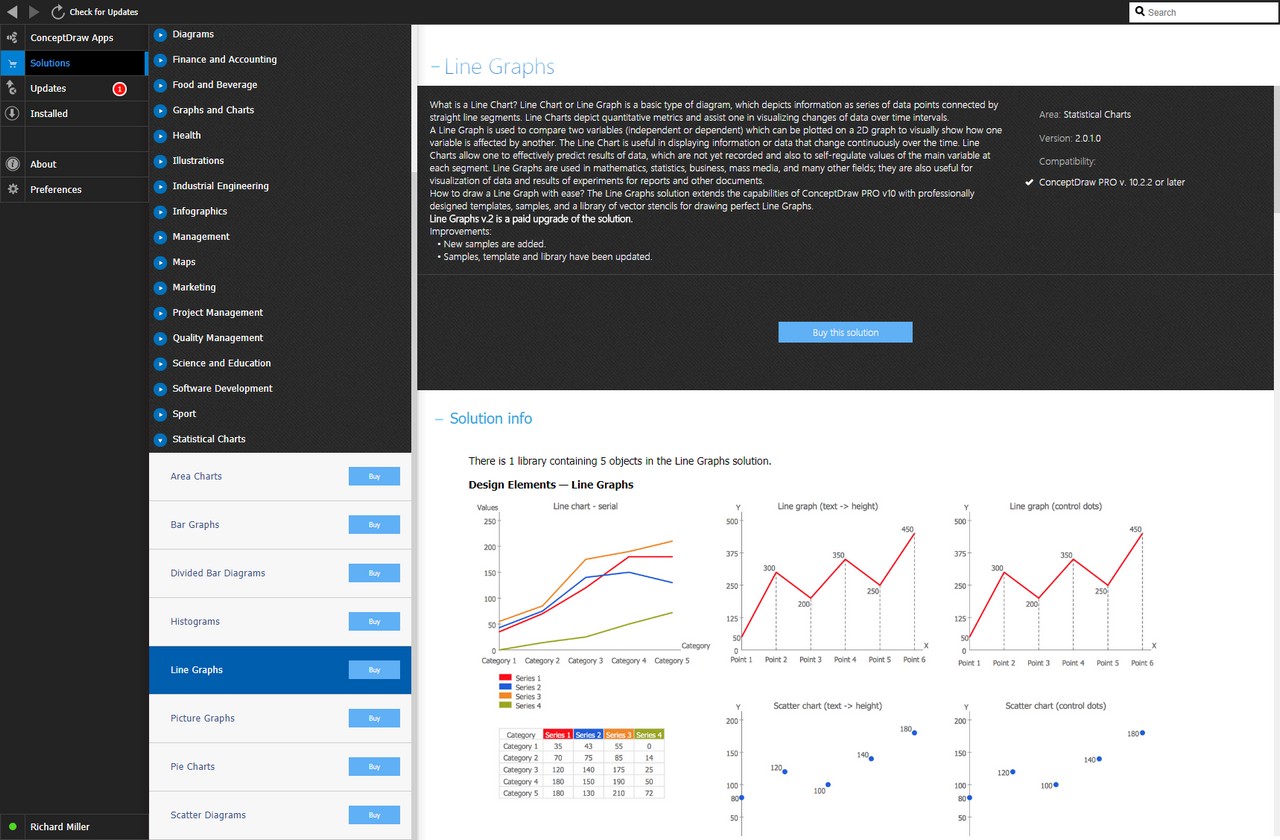This screenshot has height=840, width=1280.
Task: Buy the Line Graphs solution
Action: coord(374,670)
